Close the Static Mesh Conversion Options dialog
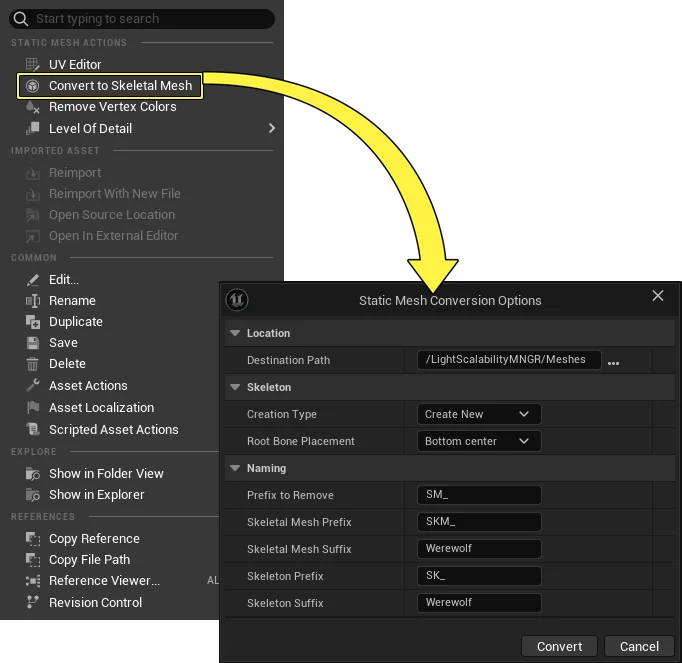The image size is (682, 663). click(x=658, y=296)
